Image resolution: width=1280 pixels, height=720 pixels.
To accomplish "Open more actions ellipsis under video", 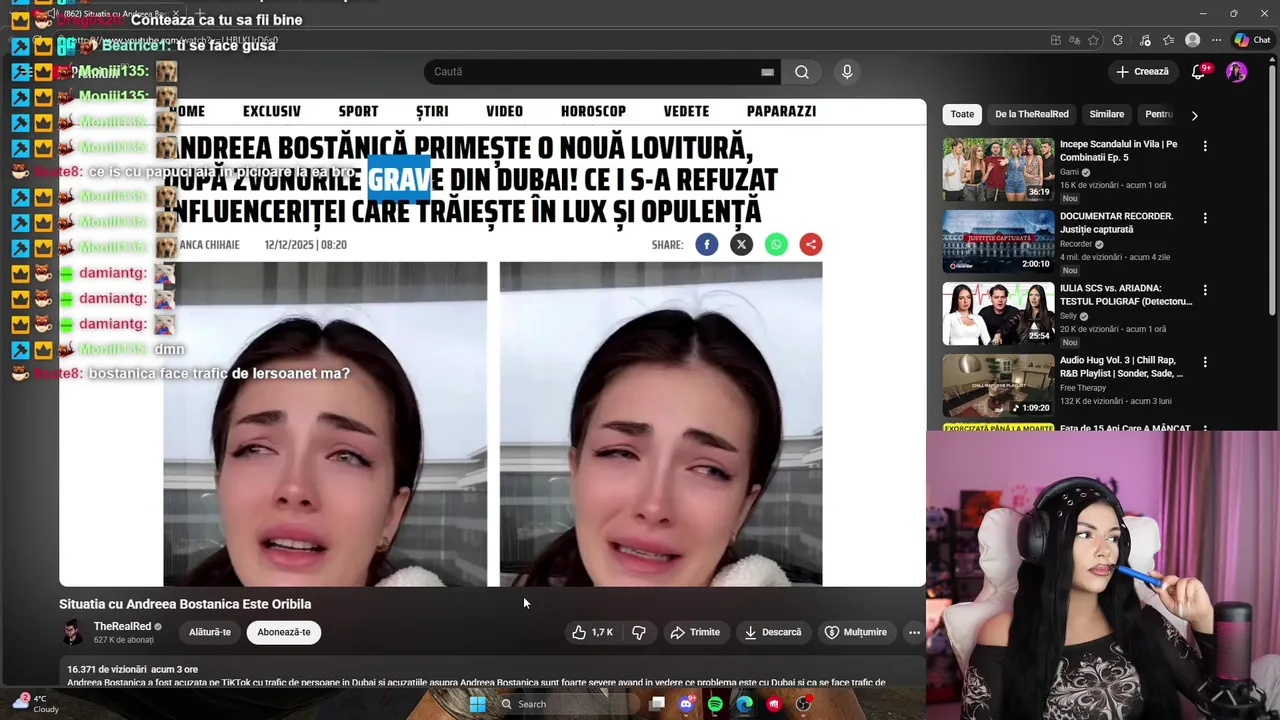I will coord(914,632).
